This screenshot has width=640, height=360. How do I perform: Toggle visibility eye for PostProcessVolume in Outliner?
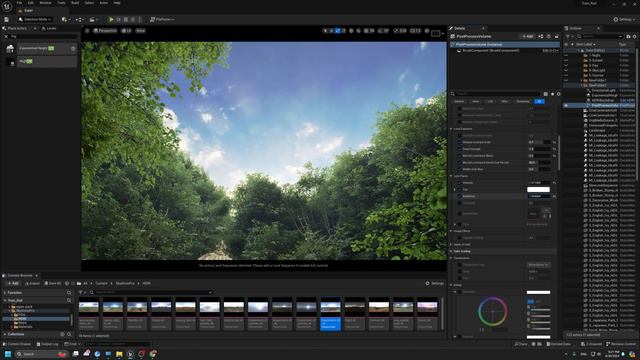pyautogui.click(x=566, y=105)
